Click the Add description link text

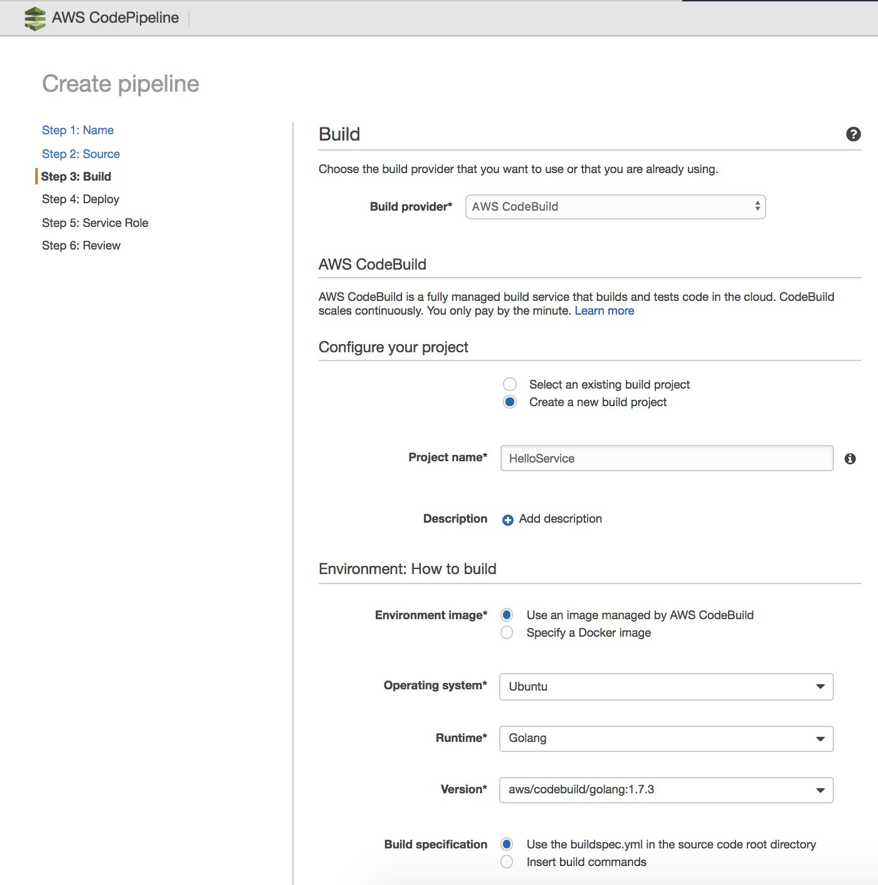tap(560, 519)
